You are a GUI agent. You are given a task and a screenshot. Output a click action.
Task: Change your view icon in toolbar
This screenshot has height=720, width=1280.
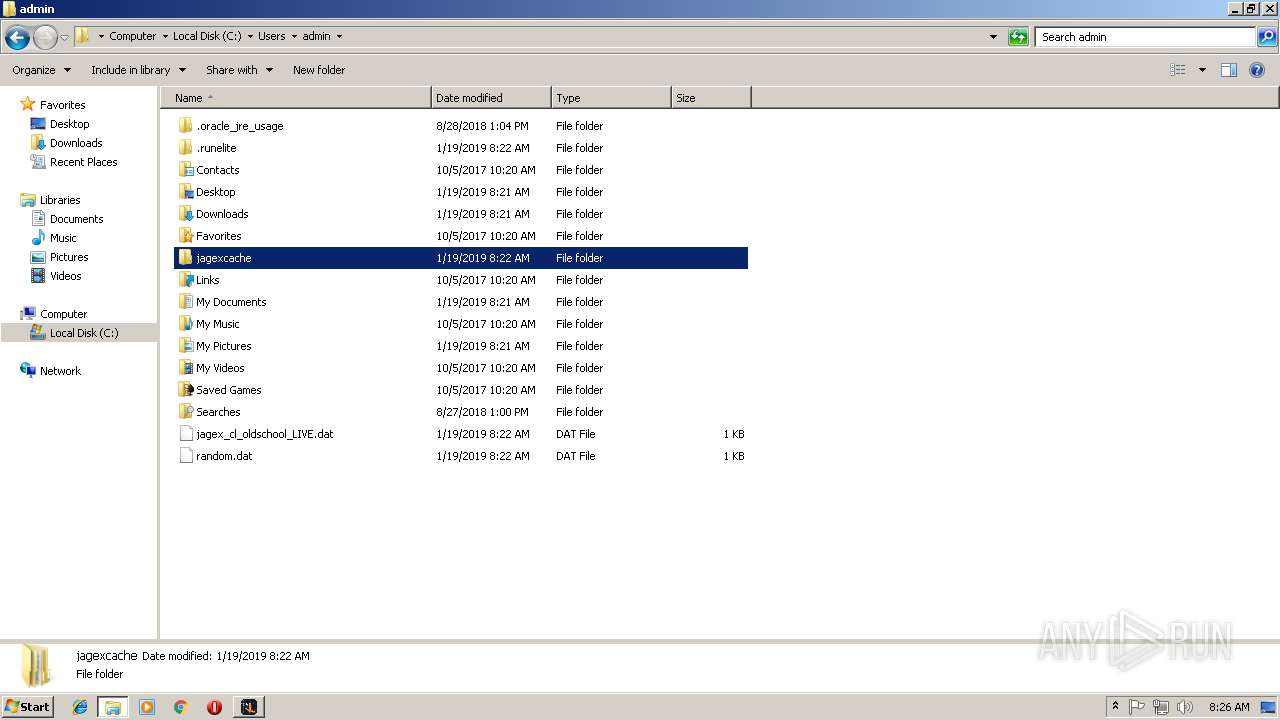coord(1178,70)
